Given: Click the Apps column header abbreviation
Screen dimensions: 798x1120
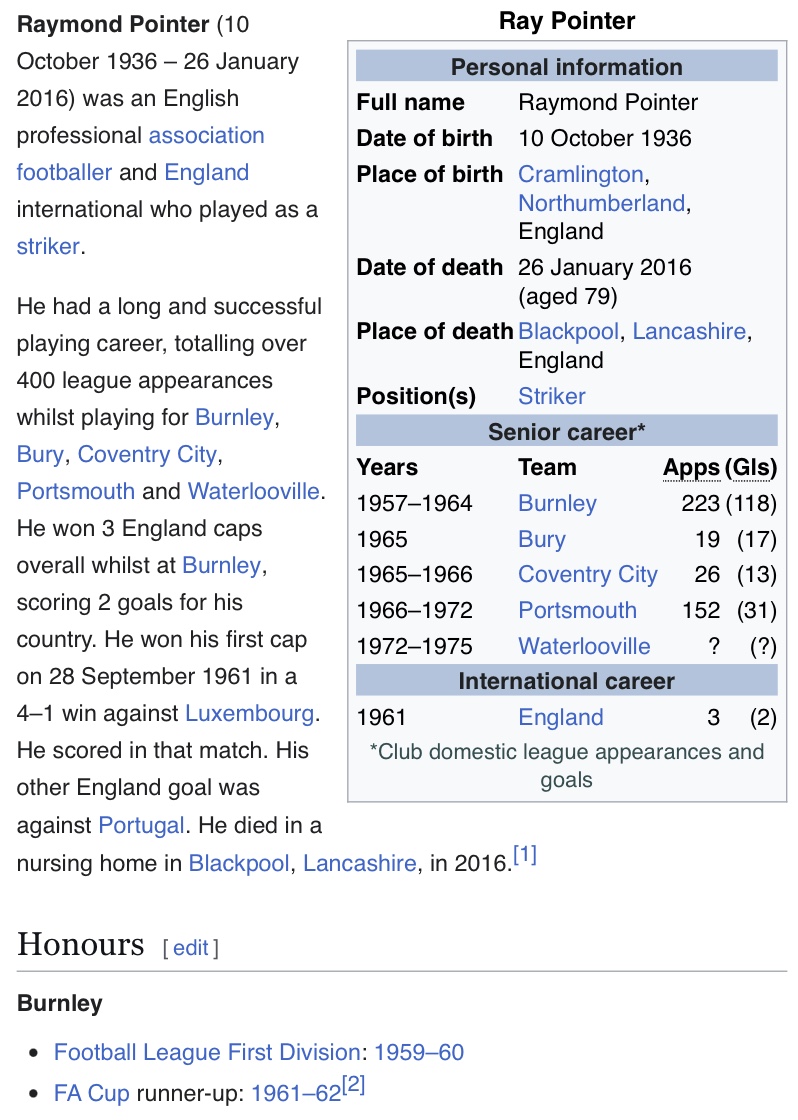Looking at the screenshot, I should [691, 467].
